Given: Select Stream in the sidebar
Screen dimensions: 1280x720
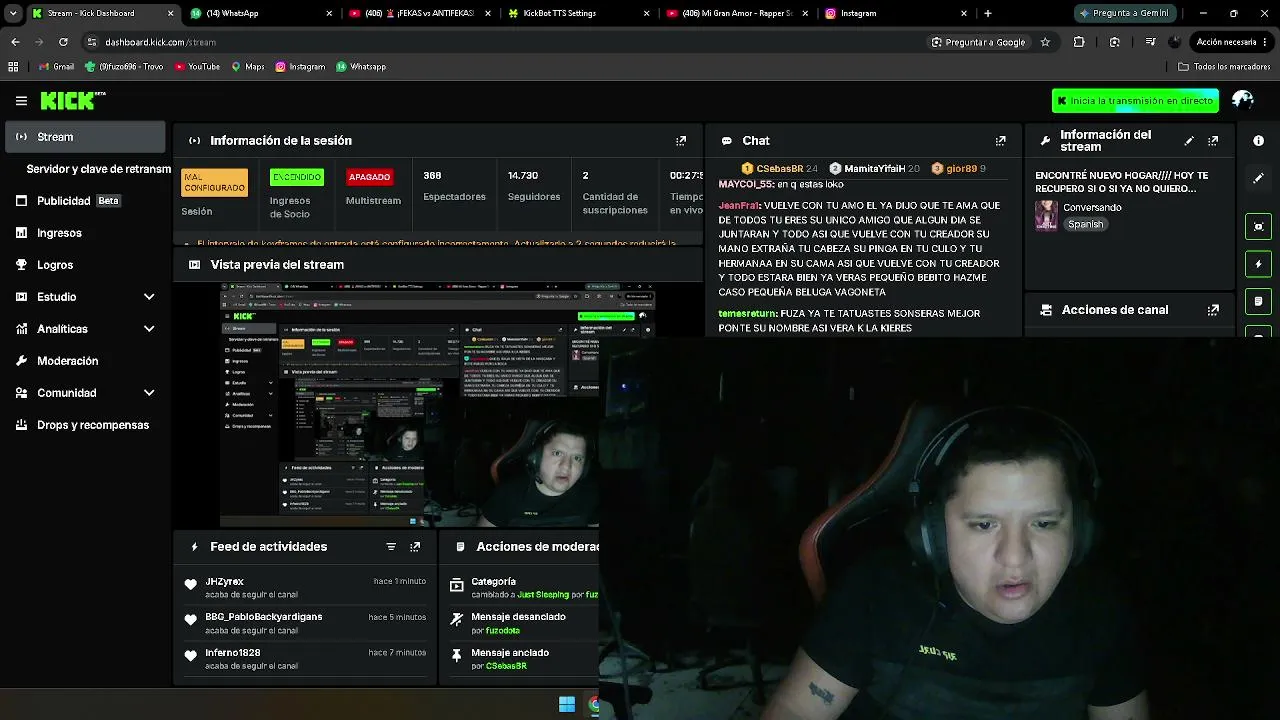Looking at the screenshot, I should [x=85, y=137].
